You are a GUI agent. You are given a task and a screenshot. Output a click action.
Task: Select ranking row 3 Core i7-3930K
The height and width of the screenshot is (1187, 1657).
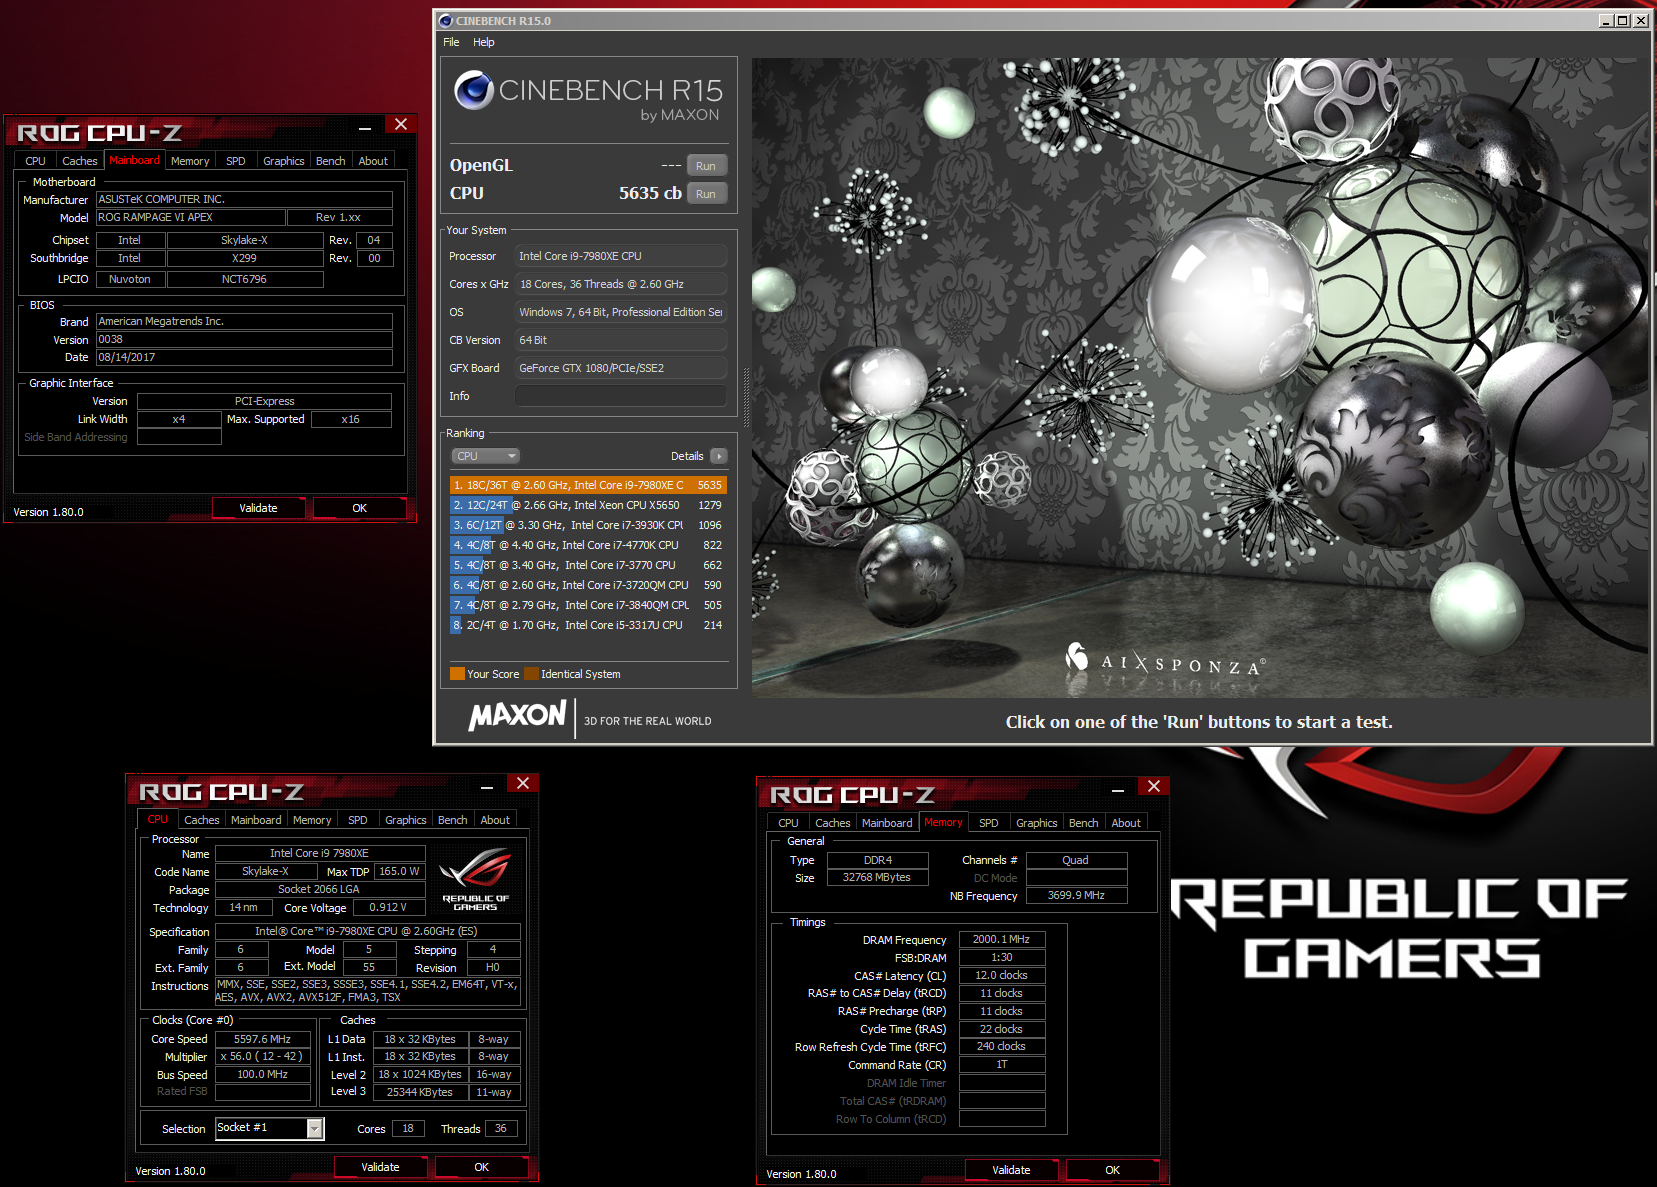pos(589,525)
